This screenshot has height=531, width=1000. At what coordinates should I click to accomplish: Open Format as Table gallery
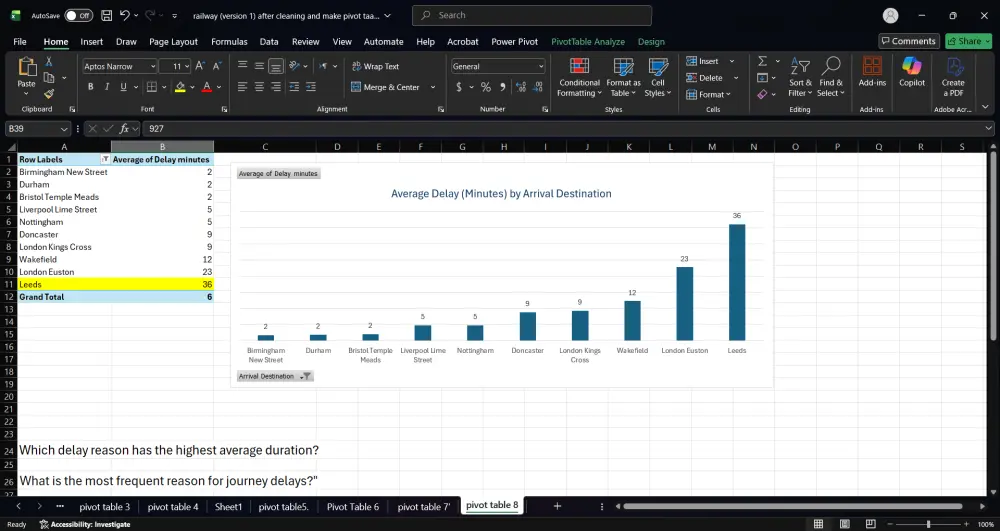click(623, 77)
